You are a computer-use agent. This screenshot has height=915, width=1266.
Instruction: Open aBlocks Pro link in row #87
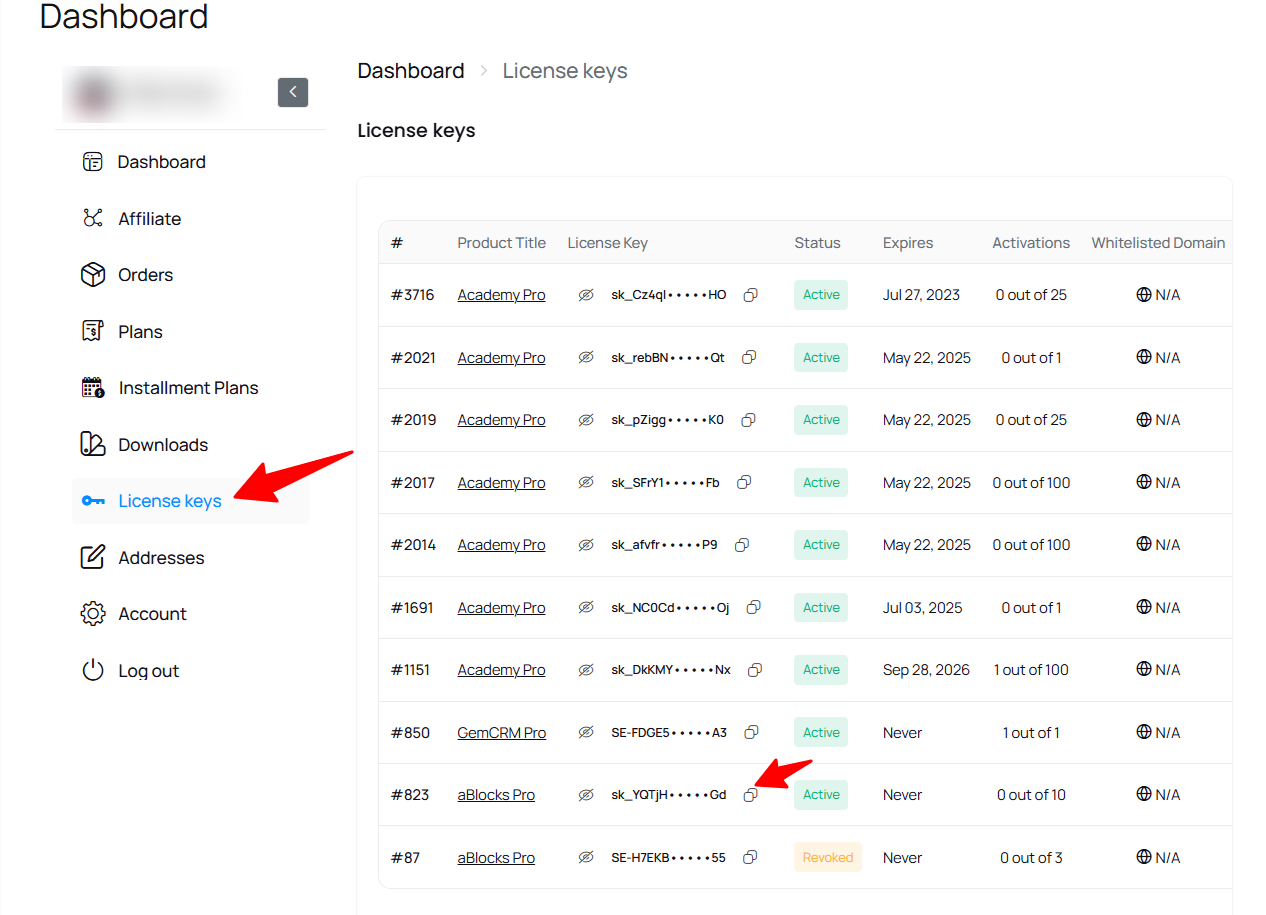tap(496, 858)
